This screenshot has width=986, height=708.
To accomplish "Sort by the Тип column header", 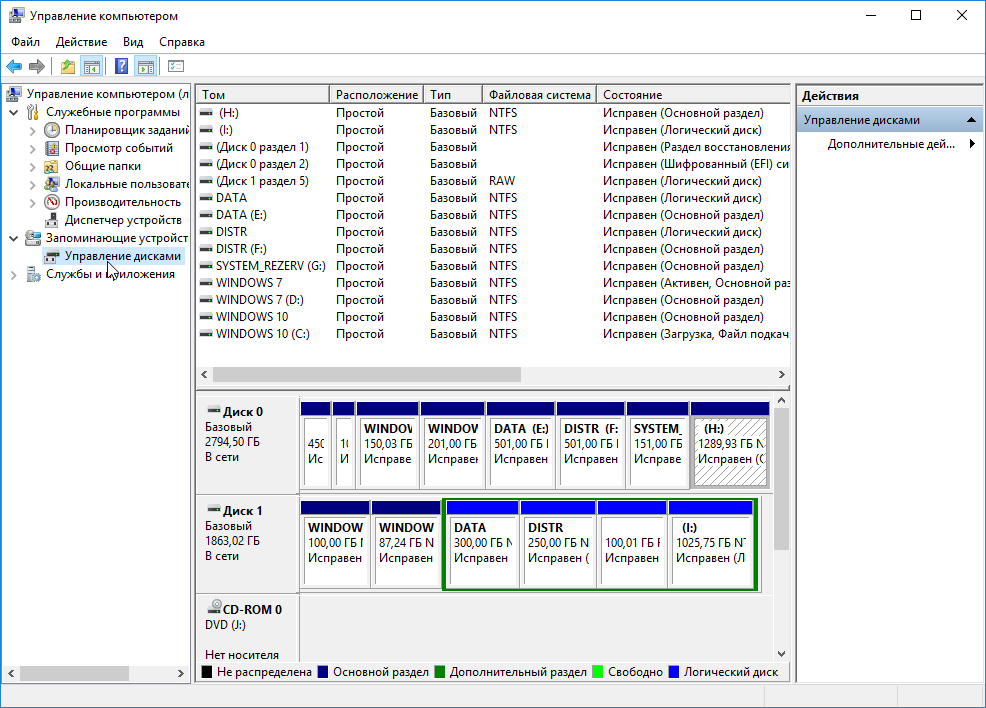I will [x=453, y=94].
